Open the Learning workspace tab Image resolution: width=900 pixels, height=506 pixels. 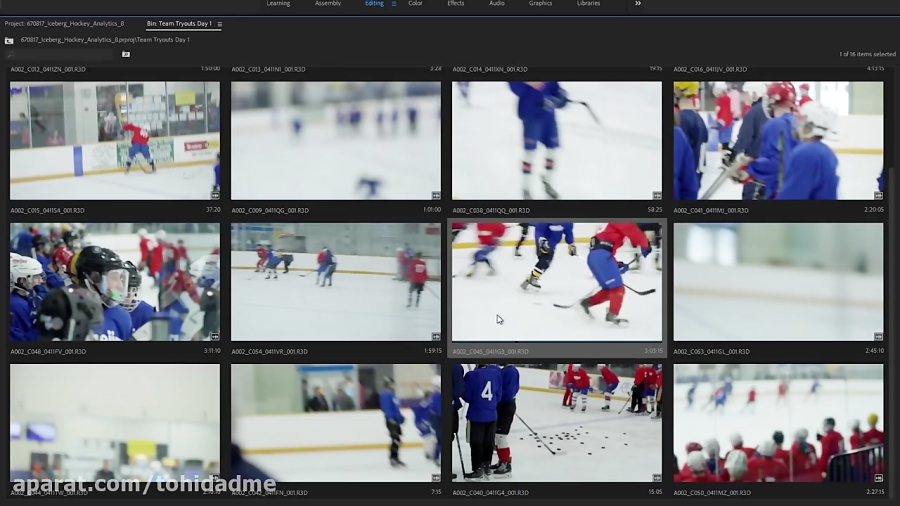(x=278, y=3)
